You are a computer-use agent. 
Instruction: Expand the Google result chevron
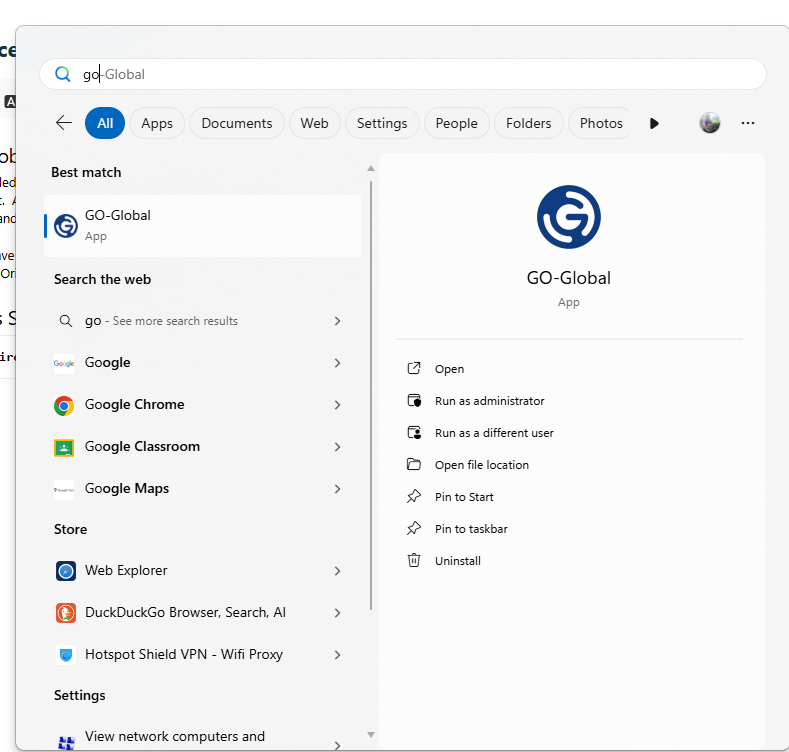pos(337,363)
